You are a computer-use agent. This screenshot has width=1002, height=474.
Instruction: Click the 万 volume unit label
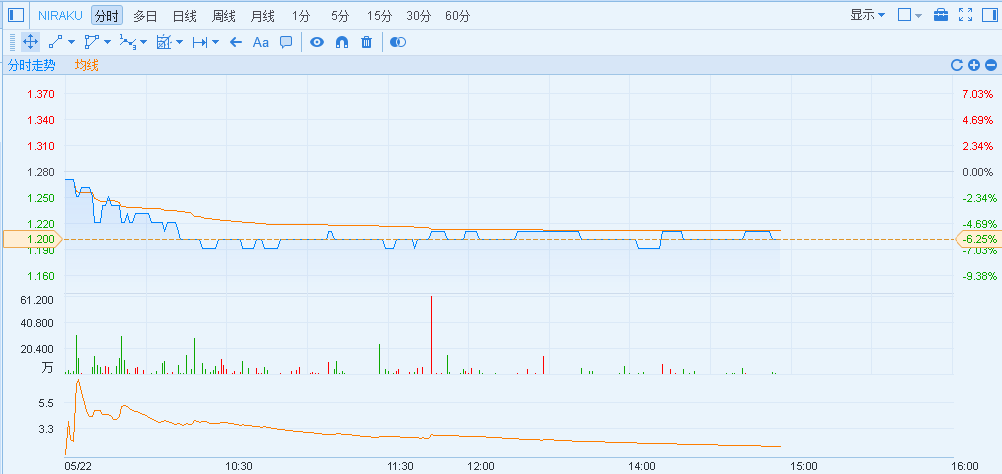47,367
